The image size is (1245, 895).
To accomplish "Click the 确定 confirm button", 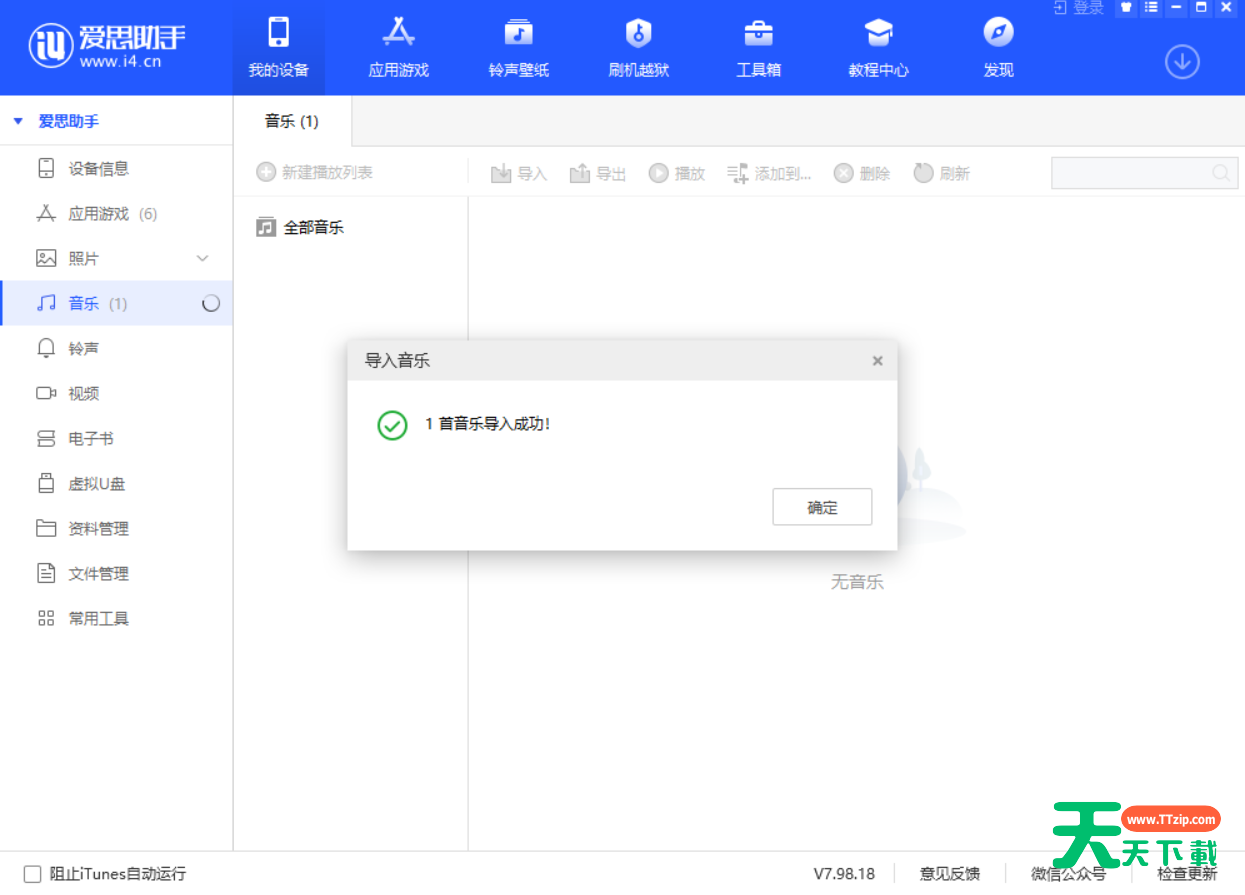I will 822,508.
